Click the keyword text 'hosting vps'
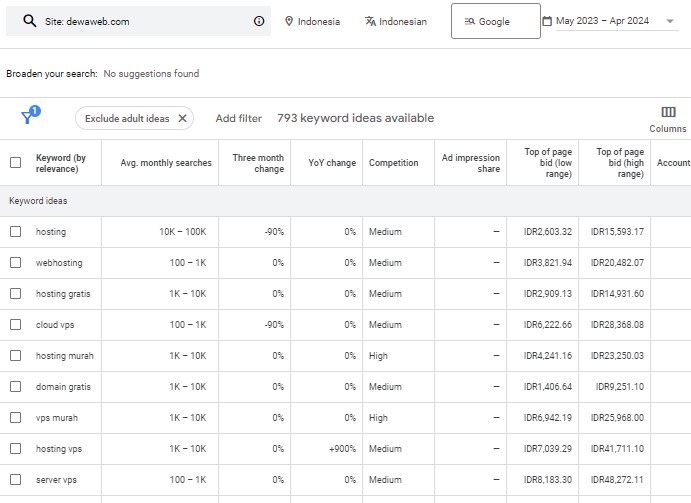This screenshot has height=503, width=691. coord(59,449)
